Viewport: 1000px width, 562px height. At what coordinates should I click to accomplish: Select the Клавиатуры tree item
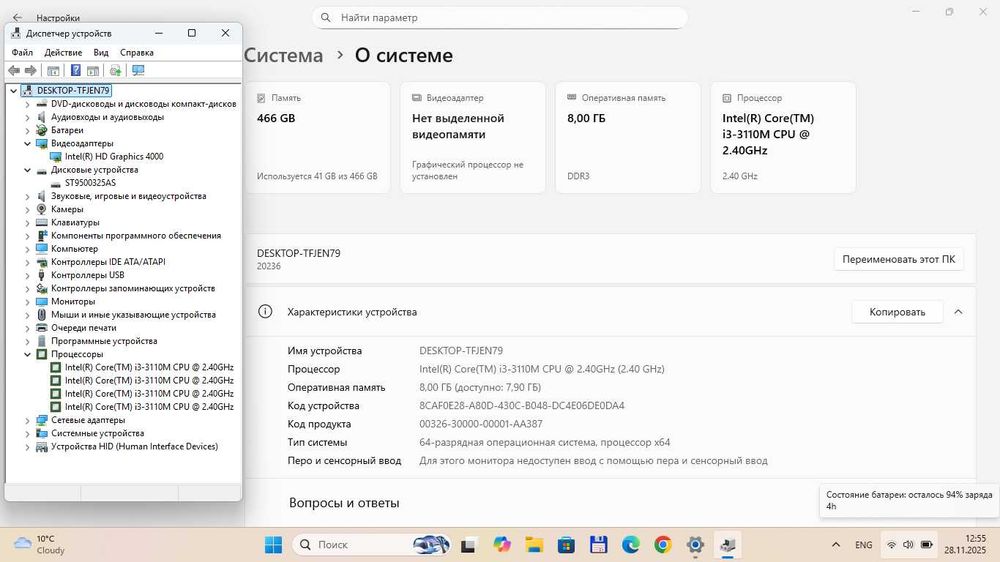tap(75, 223)
